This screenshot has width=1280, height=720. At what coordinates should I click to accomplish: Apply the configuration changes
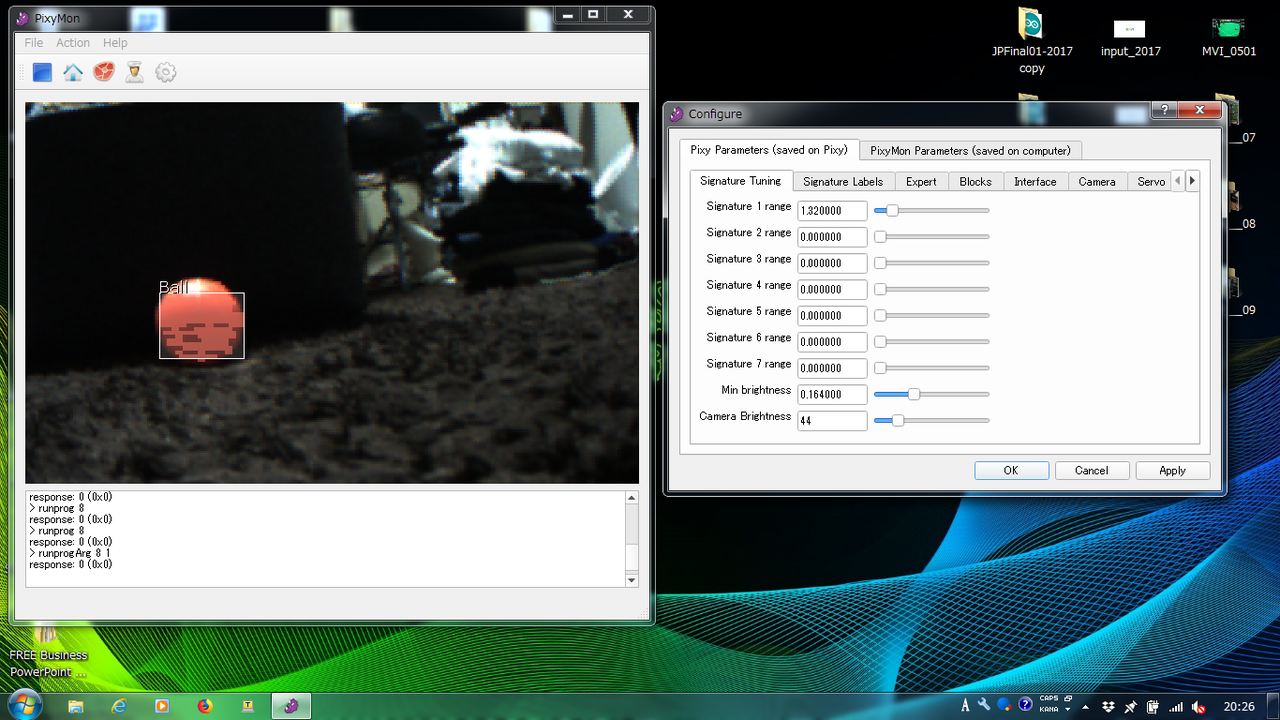(1172, 470)
